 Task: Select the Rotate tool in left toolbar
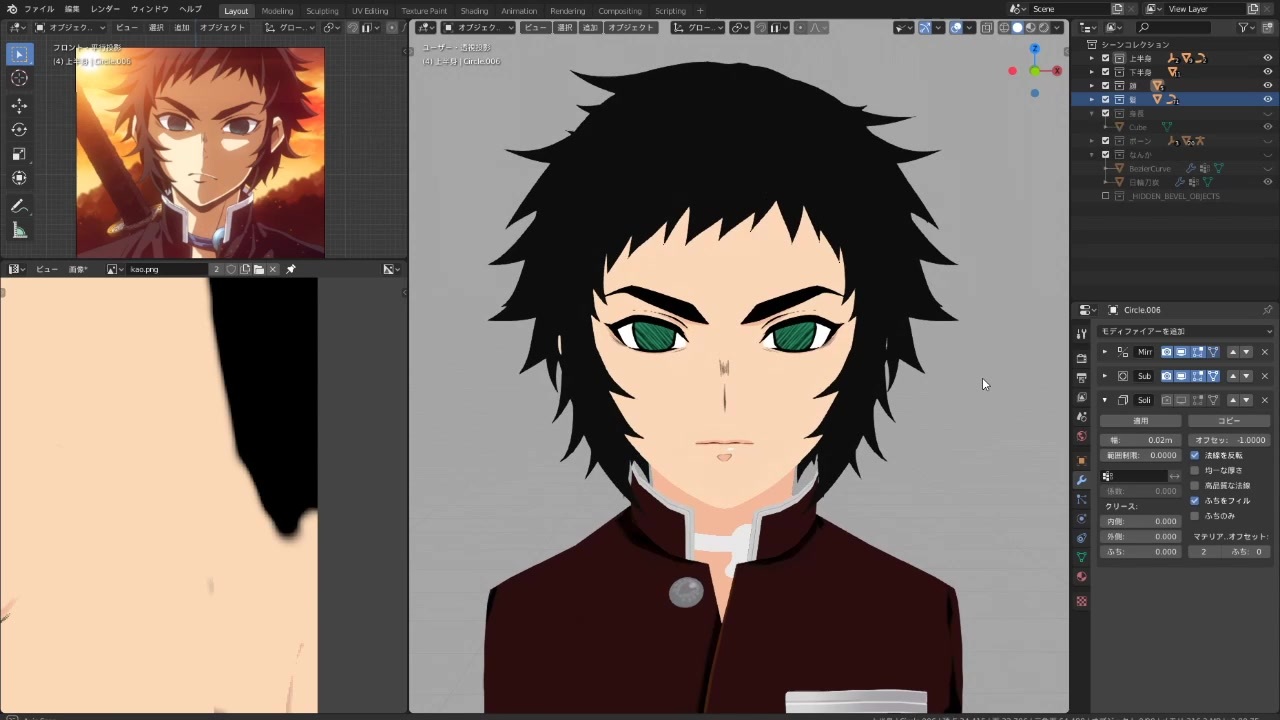pyautogui.click(x=19, y=129)
